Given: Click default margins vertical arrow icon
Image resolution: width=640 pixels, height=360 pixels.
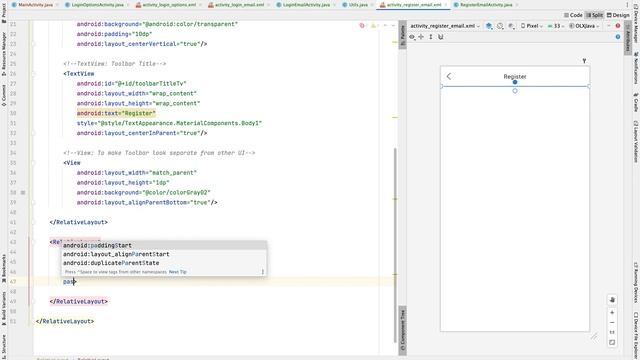Looking at the screenshot, I should pyautogui.click(x=431, y=37).
